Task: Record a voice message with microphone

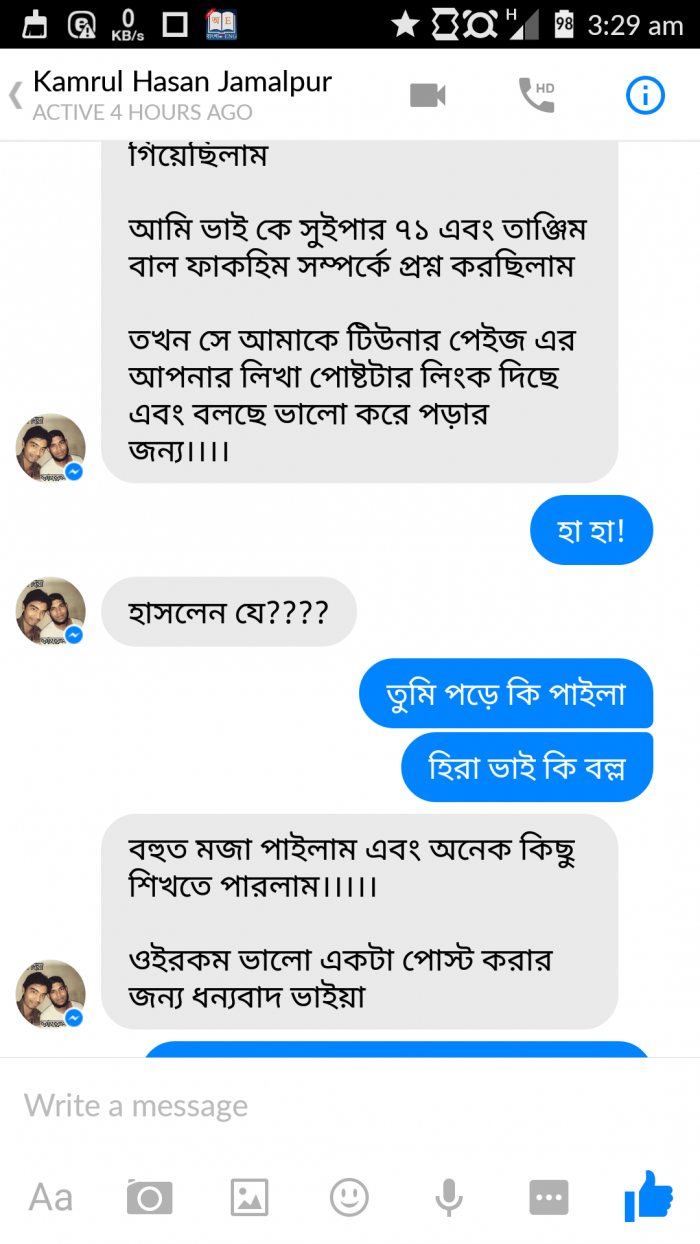Action: (x=448, y=1197)
